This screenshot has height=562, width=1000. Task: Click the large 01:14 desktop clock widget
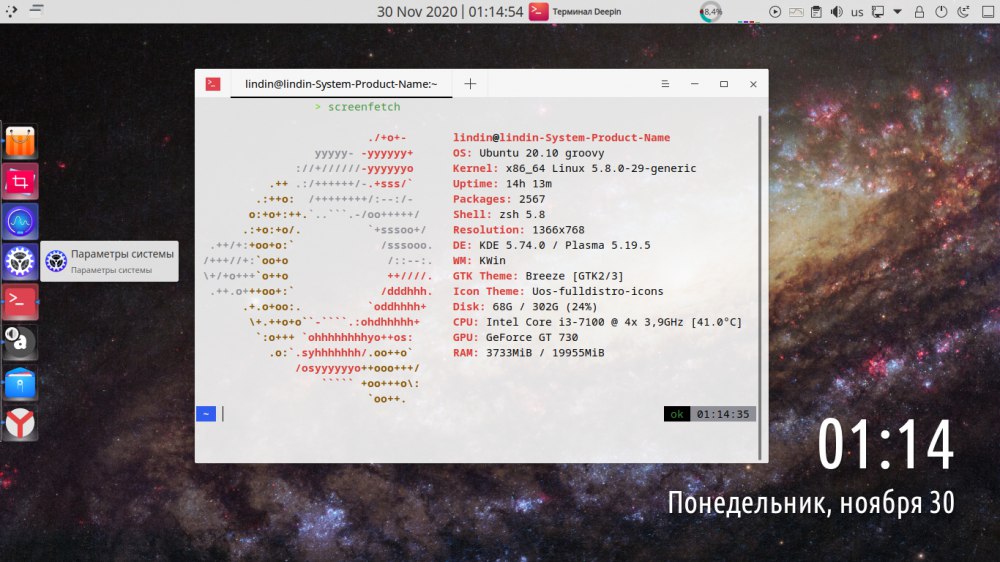[885, 445]
